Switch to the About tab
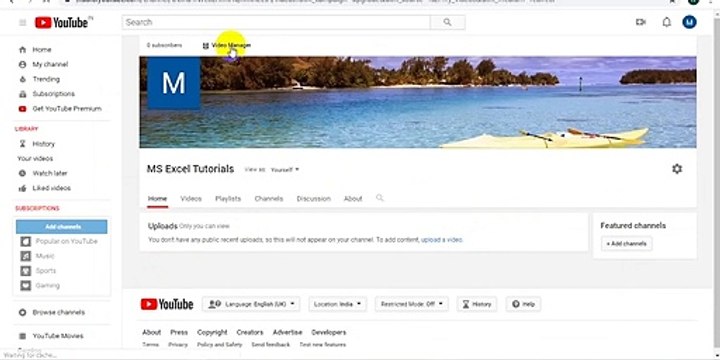 click(x=353, y=199)
